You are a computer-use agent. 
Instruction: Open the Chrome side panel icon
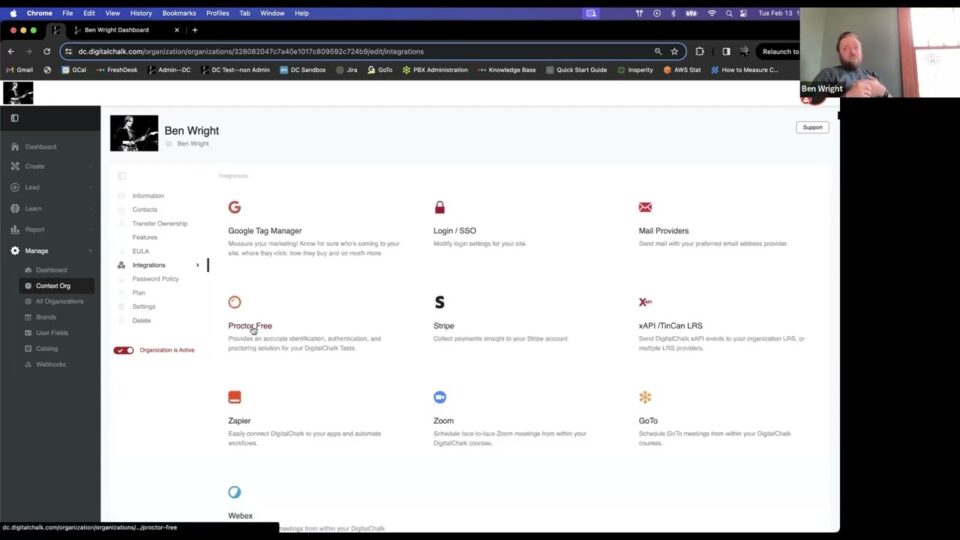[x=726, y=51]
